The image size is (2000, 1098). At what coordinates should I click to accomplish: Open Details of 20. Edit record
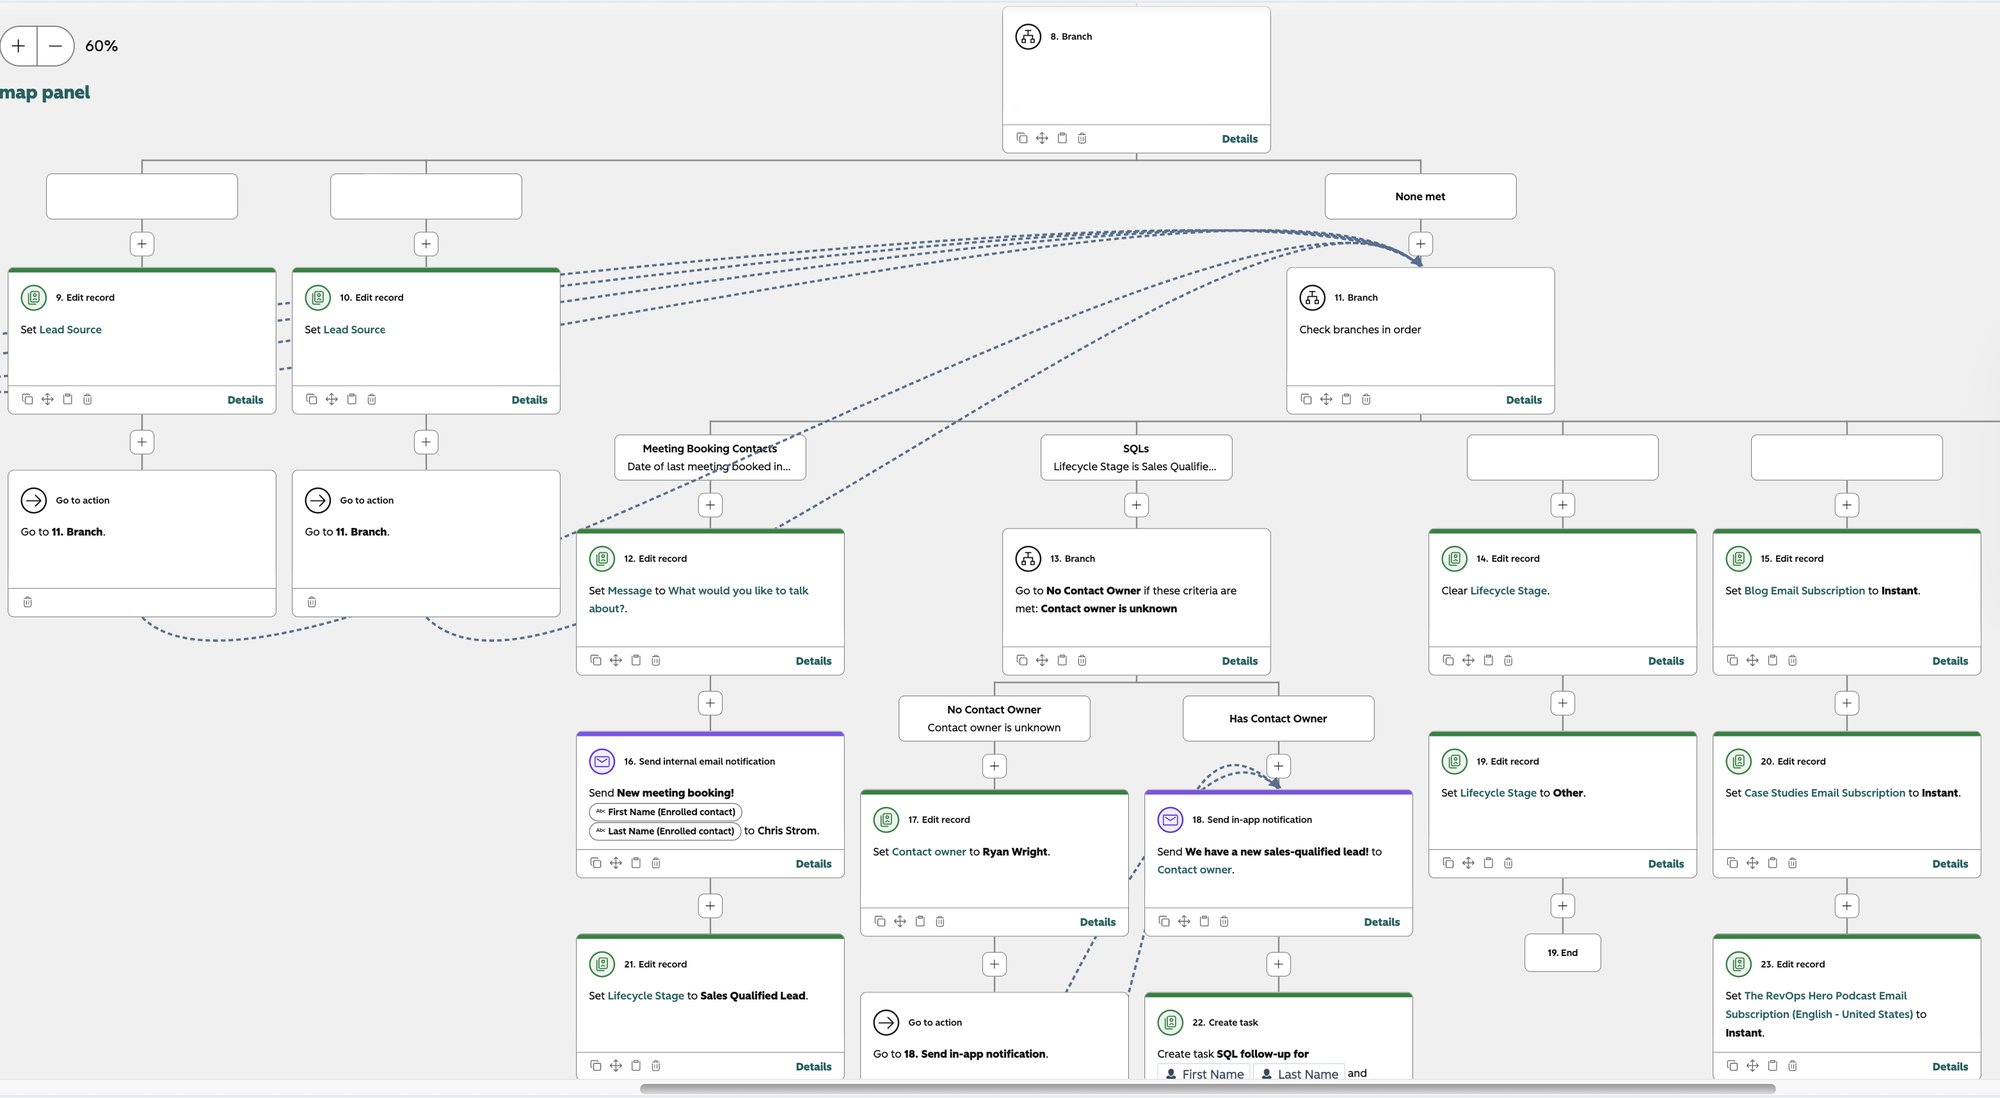(x=1950, y=864)
